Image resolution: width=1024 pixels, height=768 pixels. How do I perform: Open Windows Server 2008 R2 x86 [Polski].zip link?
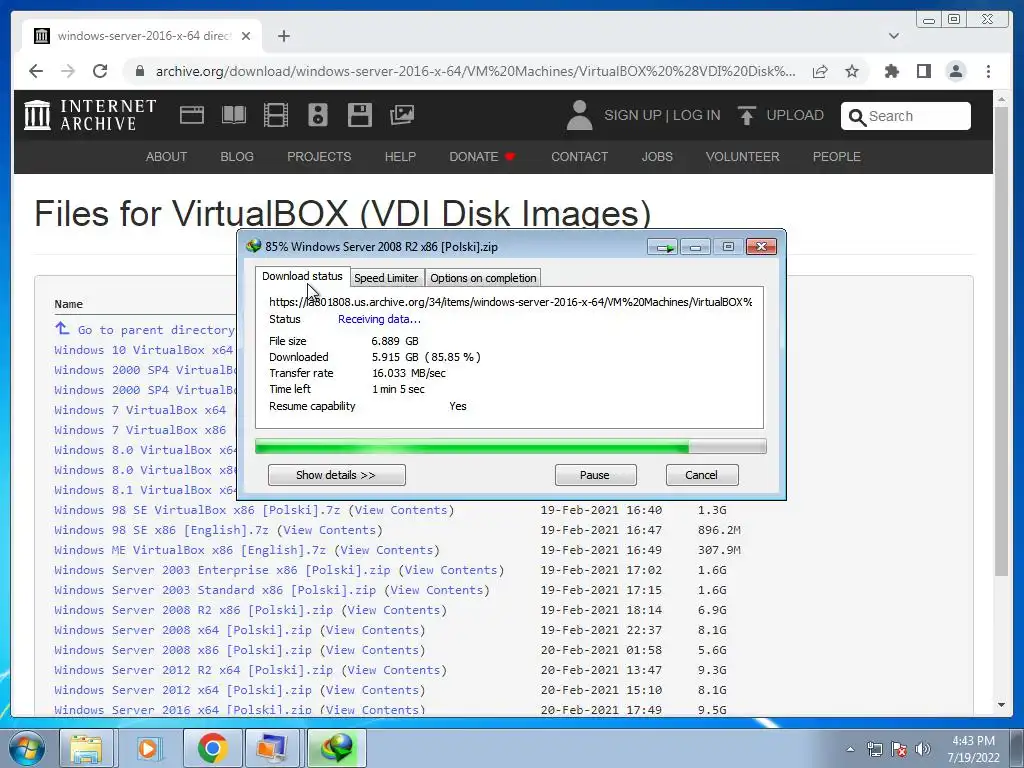(194, 610)
